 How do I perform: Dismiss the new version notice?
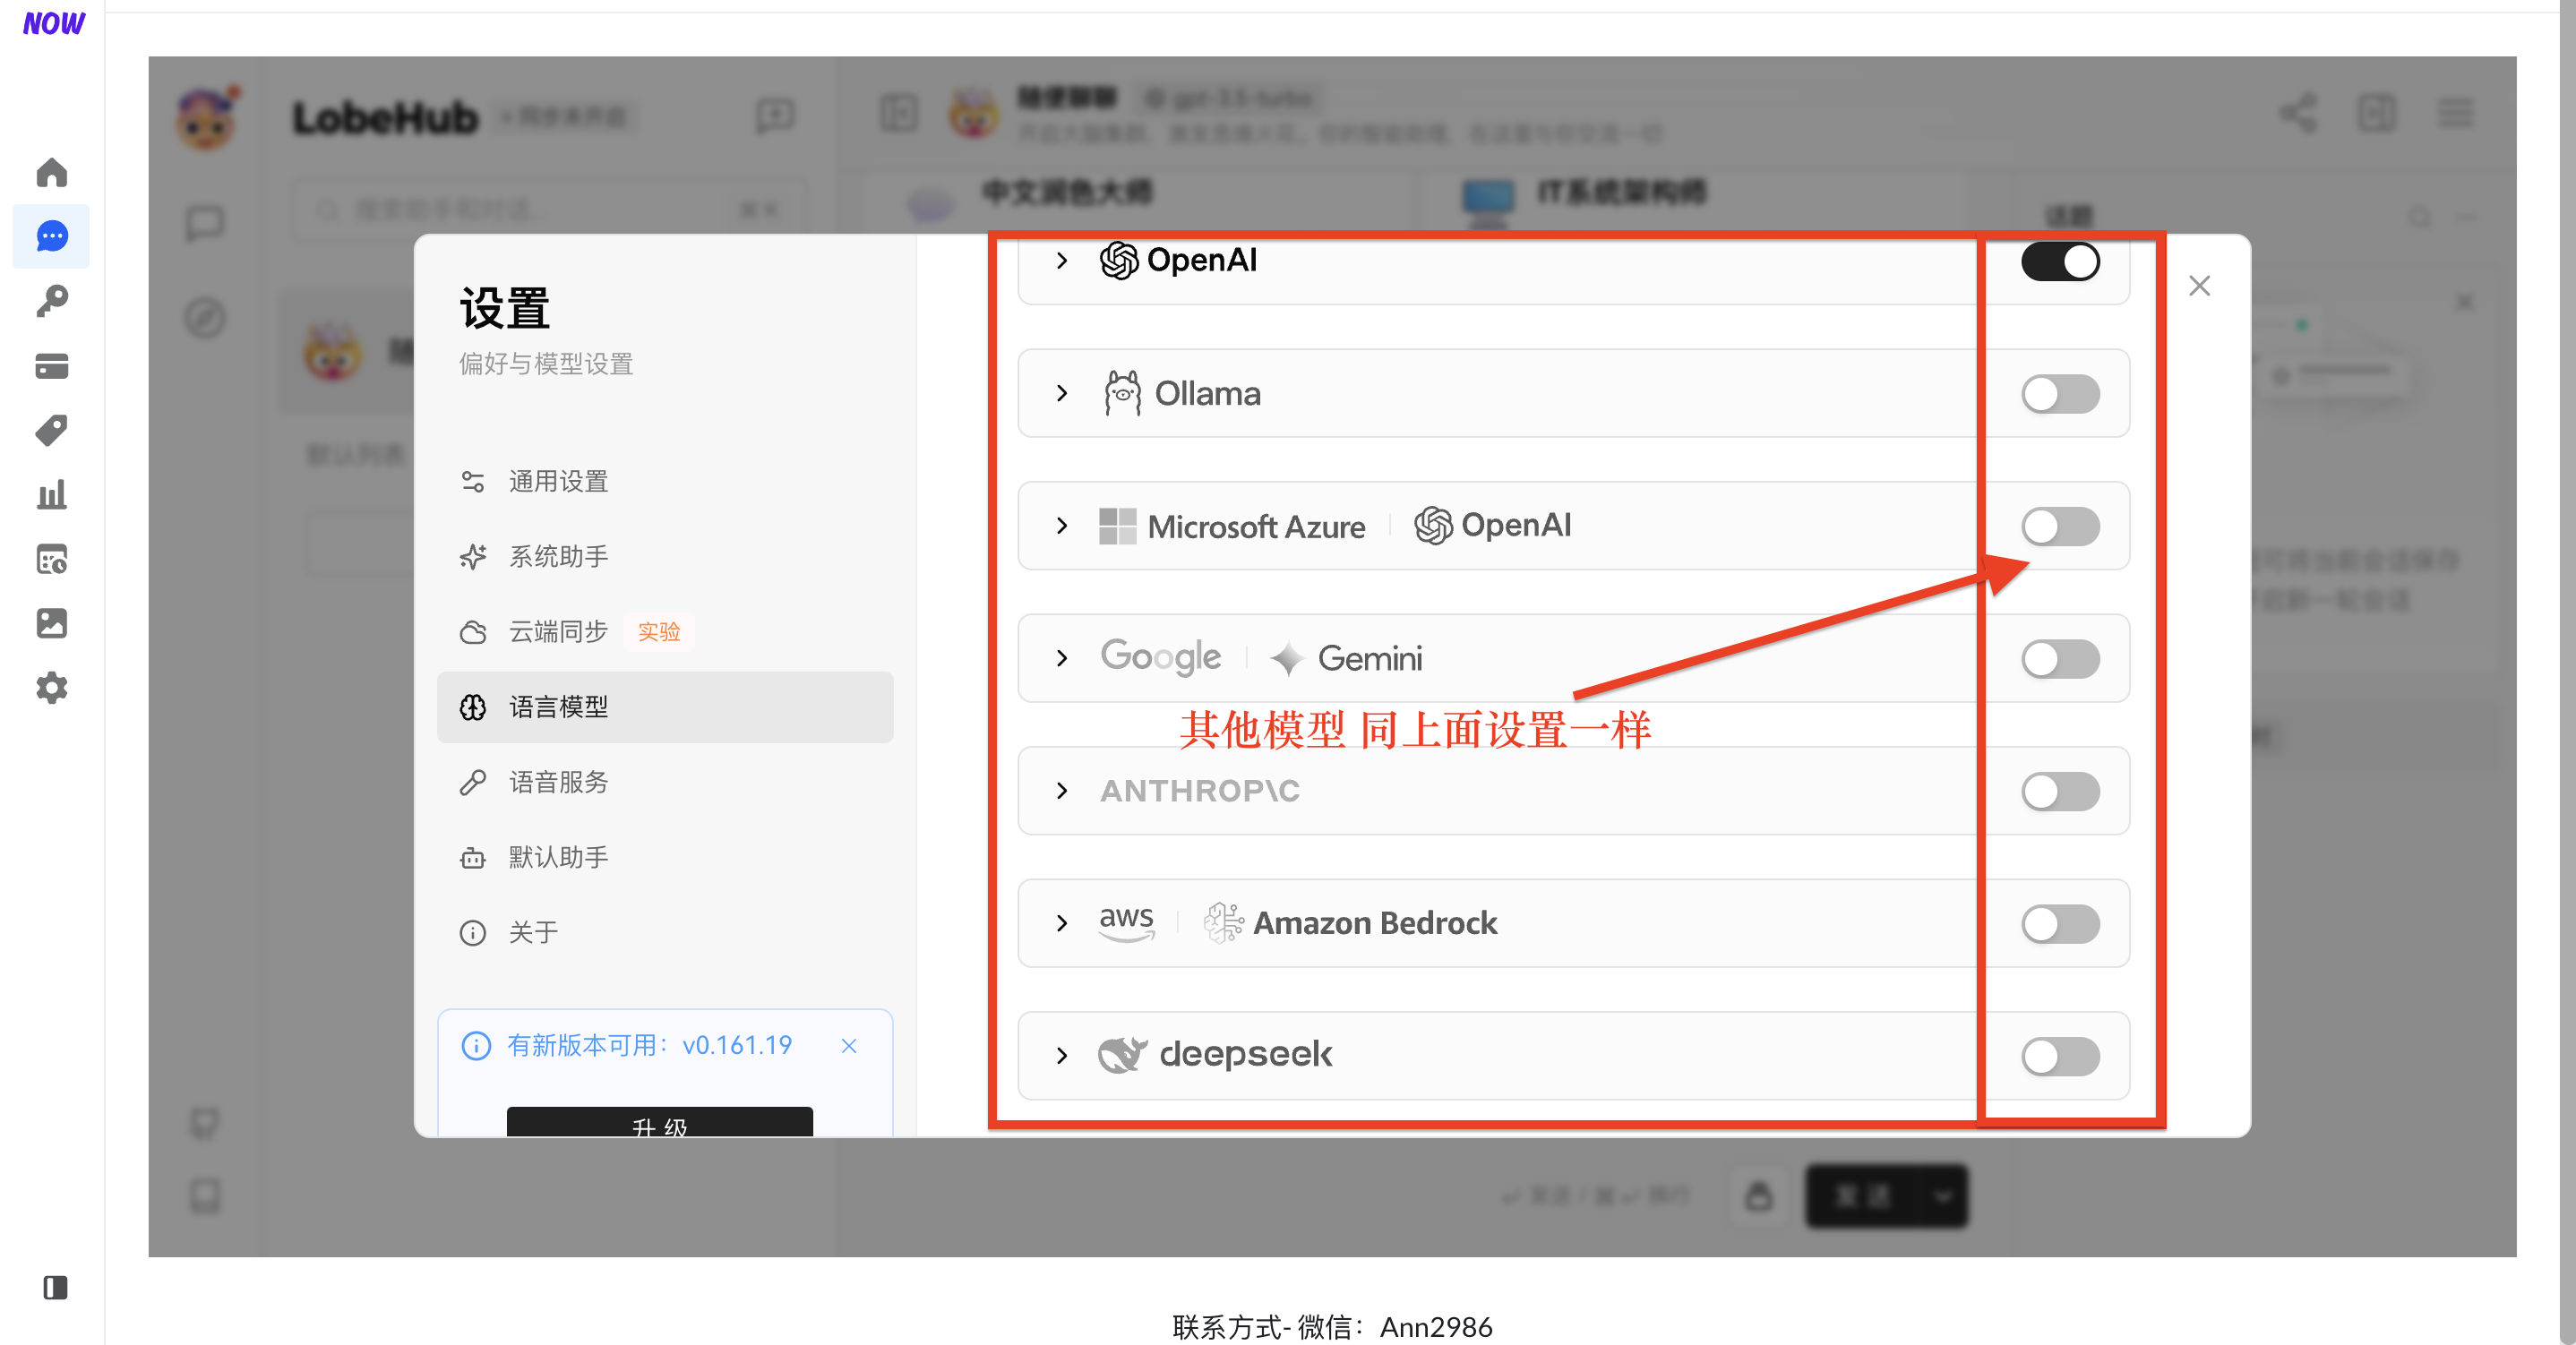(849, 1046)
